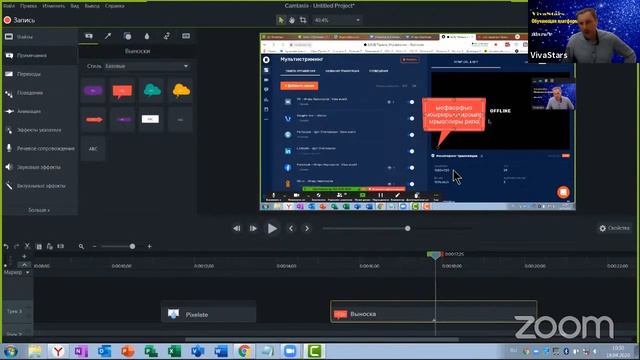This screenshot has height=360, width=640.
Task: Open the Справка menu
Action: pos(115,6)
